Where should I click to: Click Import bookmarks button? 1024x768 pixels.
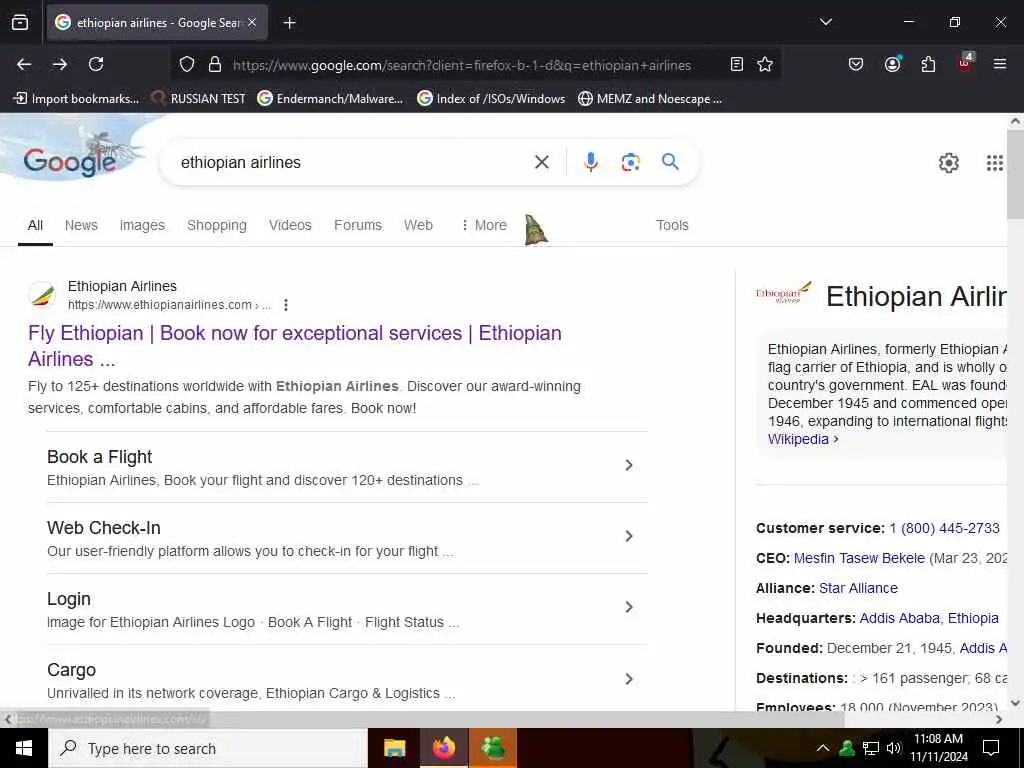76,99
